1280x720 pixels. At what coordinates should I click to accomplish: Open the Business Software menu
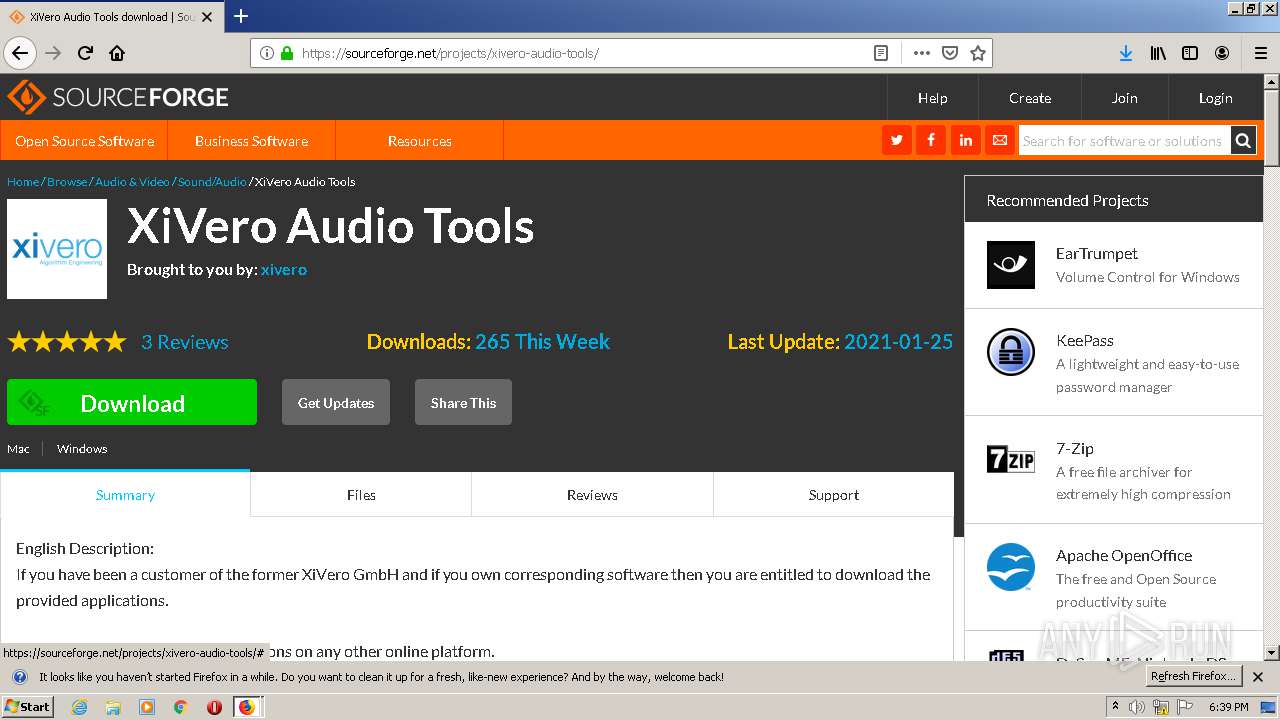tap(251, 141)
